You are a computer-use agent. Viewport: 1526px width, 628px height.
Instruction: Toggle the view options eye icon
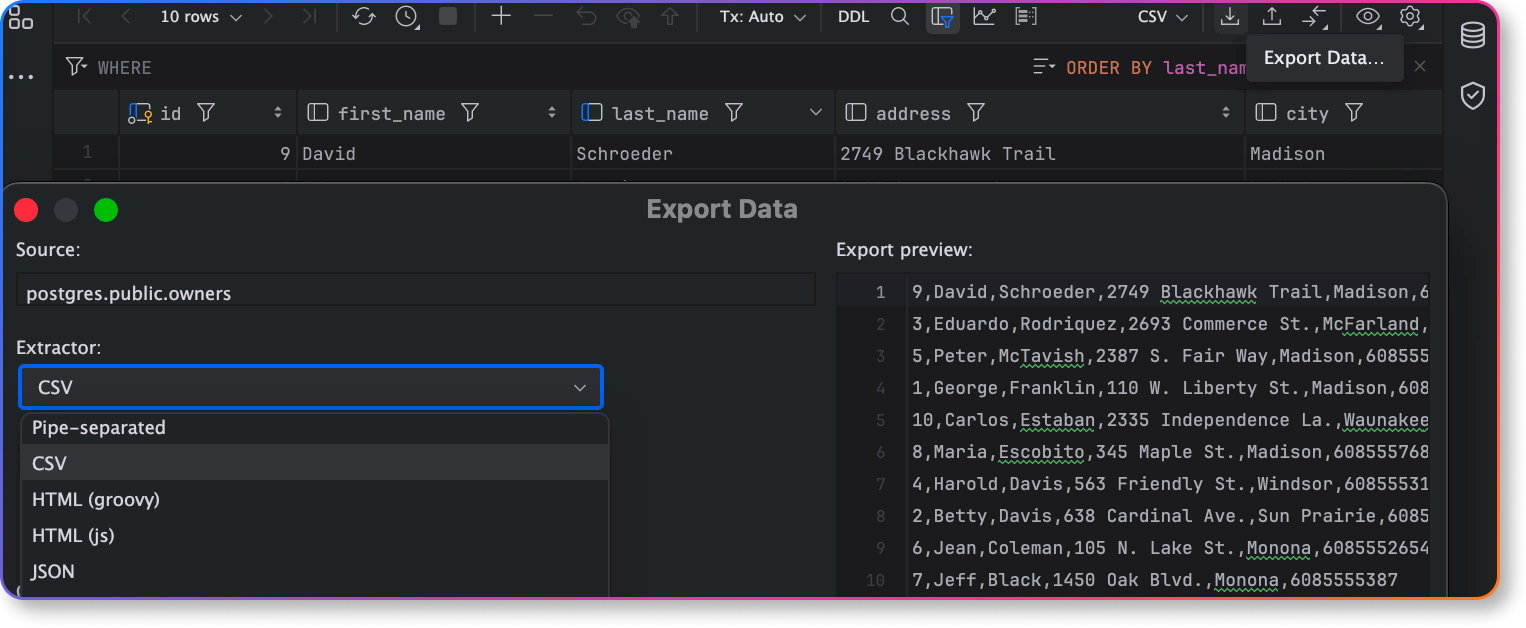tap(1368, 17)
